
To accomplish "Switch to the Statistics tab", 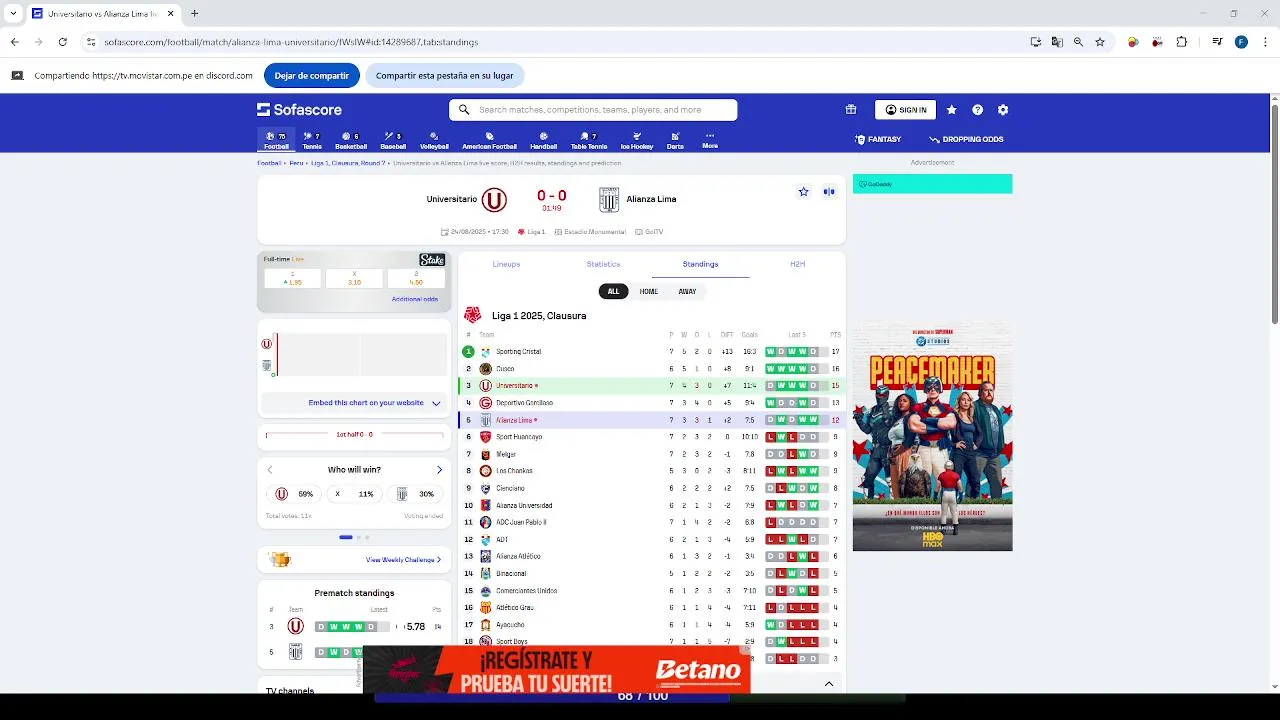I will pos(603,264).
